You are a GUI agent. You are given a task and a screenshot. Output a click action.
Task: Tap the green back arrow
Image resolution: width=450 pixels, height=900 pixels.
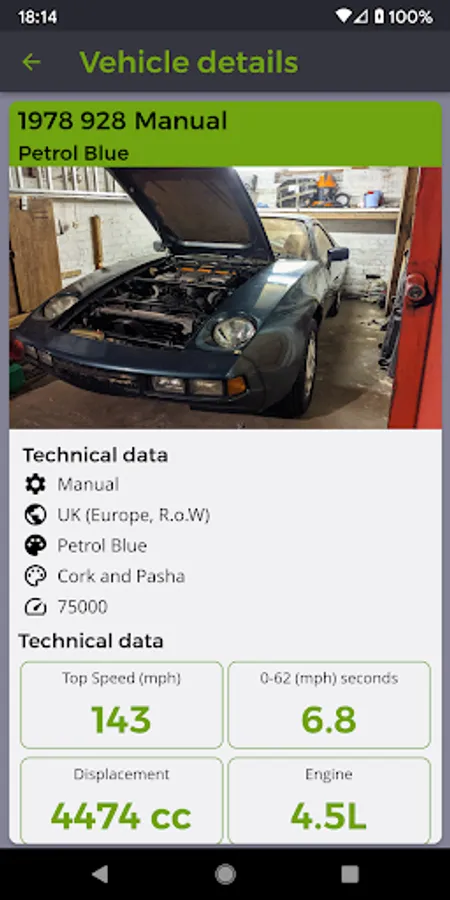tap(31, 62)
